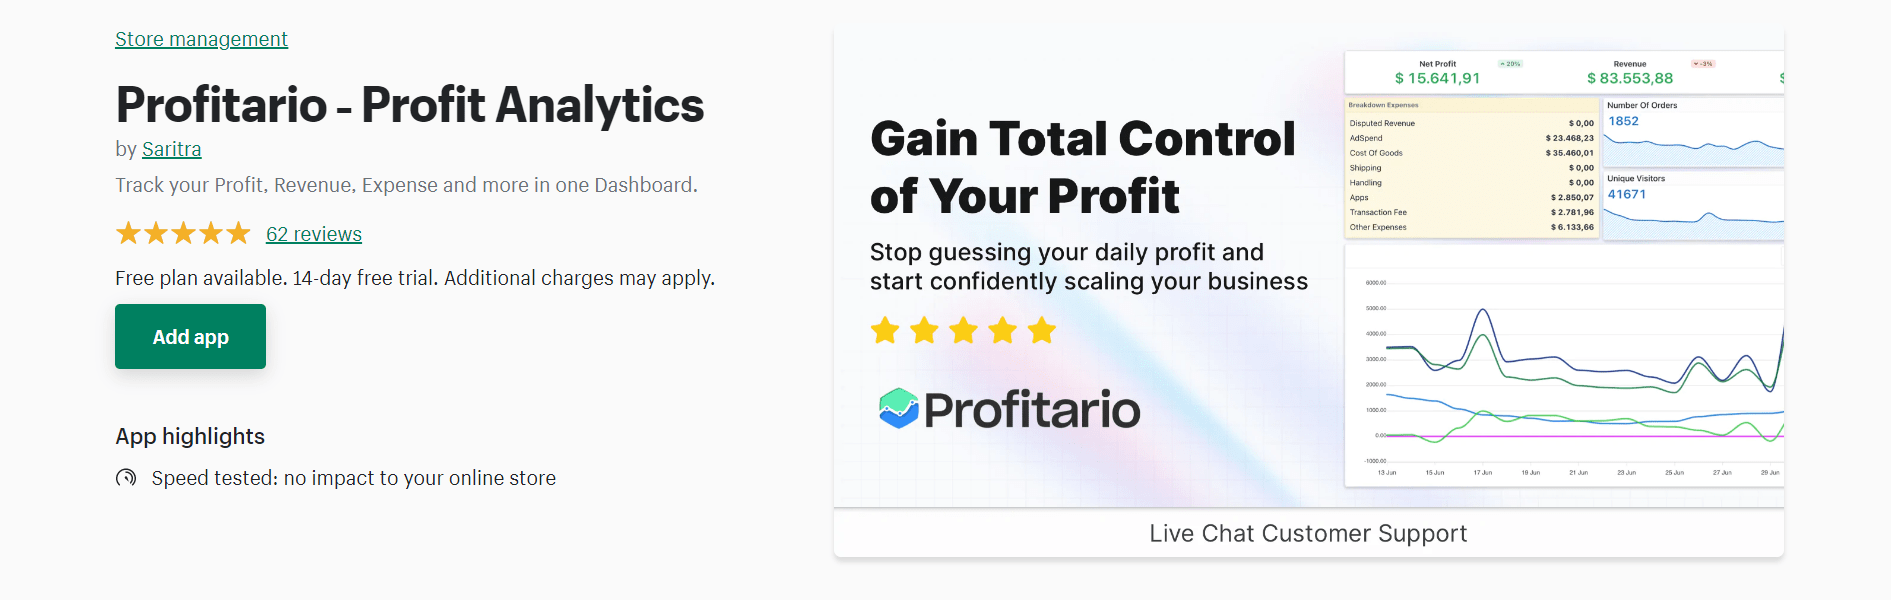Click the Live Chat Customer Support bar
Screen dimensions: 1891x600
pos(1308,533)
